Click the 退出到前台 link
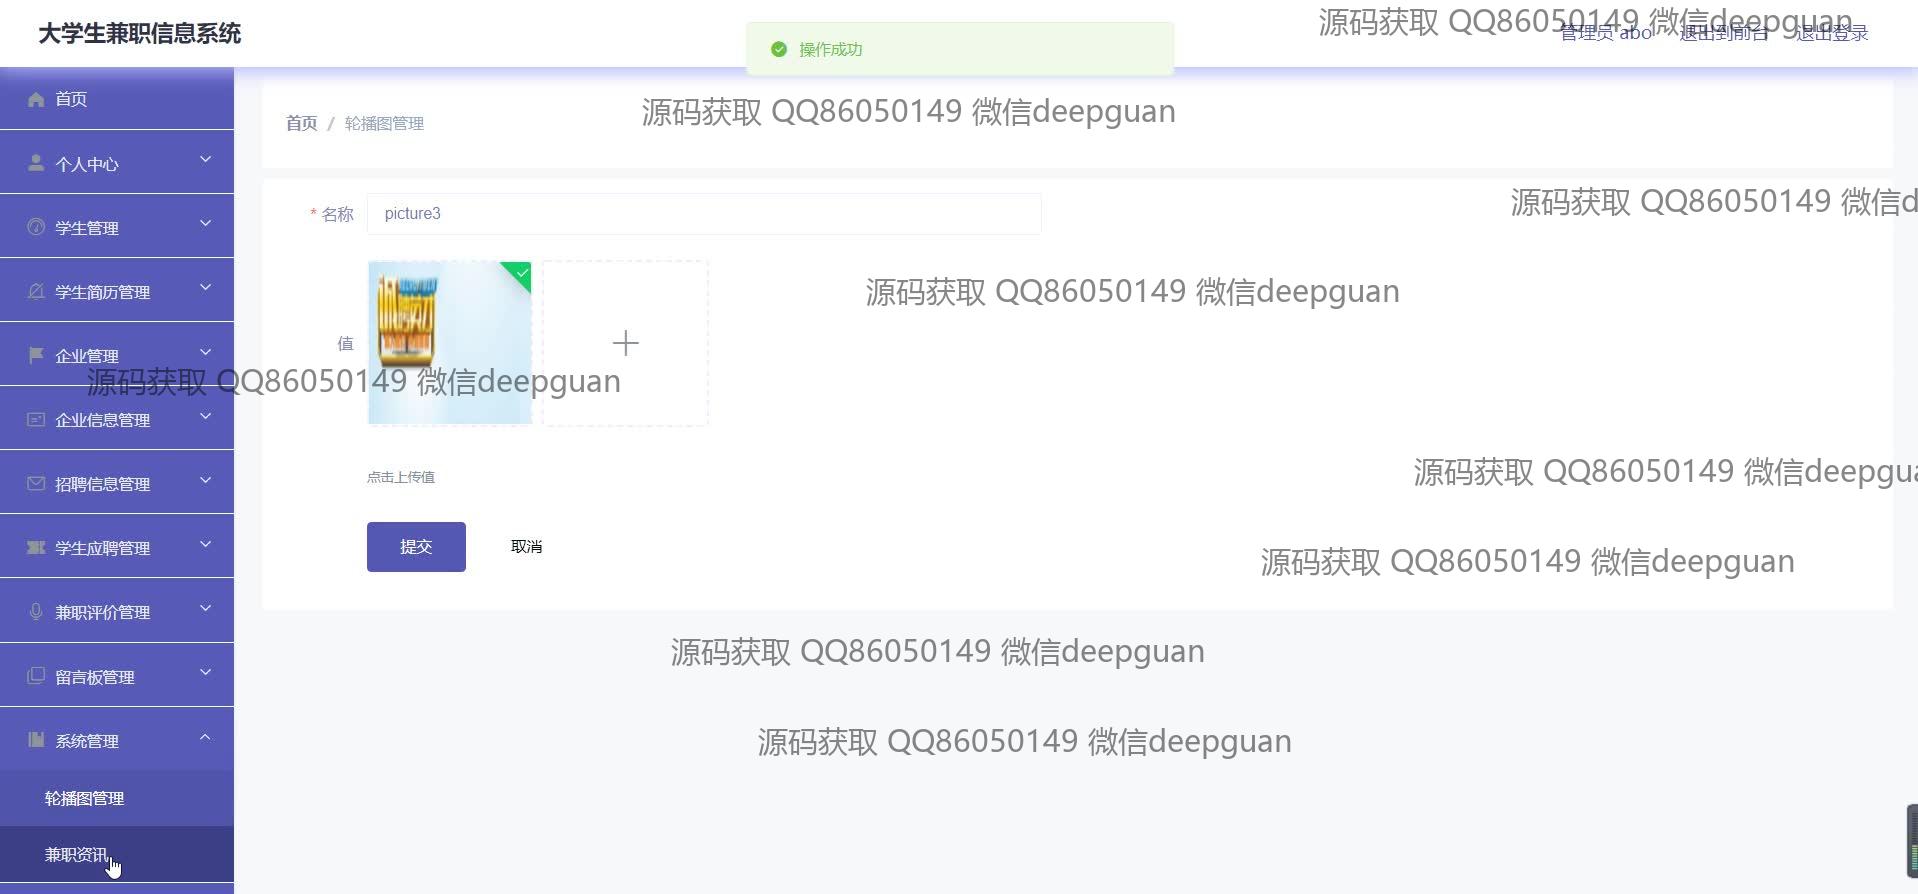Viewport: 1918px width, 894px height. pyautogui.click(x=1724, y=33)
